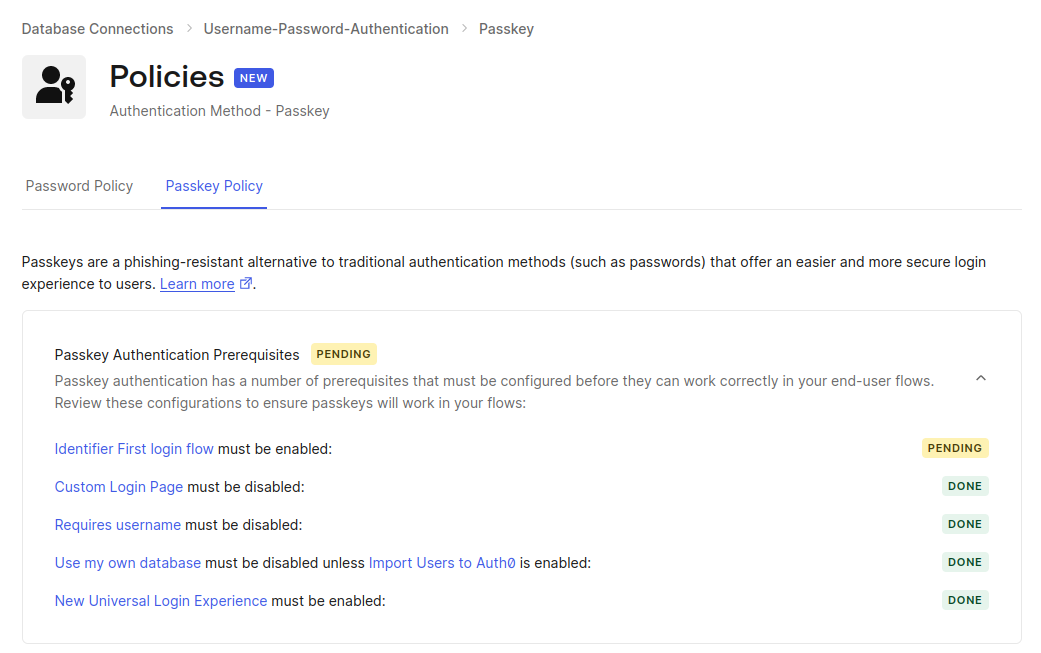Click the passkey user-key icon
Image resolution: width=1041 pixels, height=653 pixels.
[x=54, y=87]
